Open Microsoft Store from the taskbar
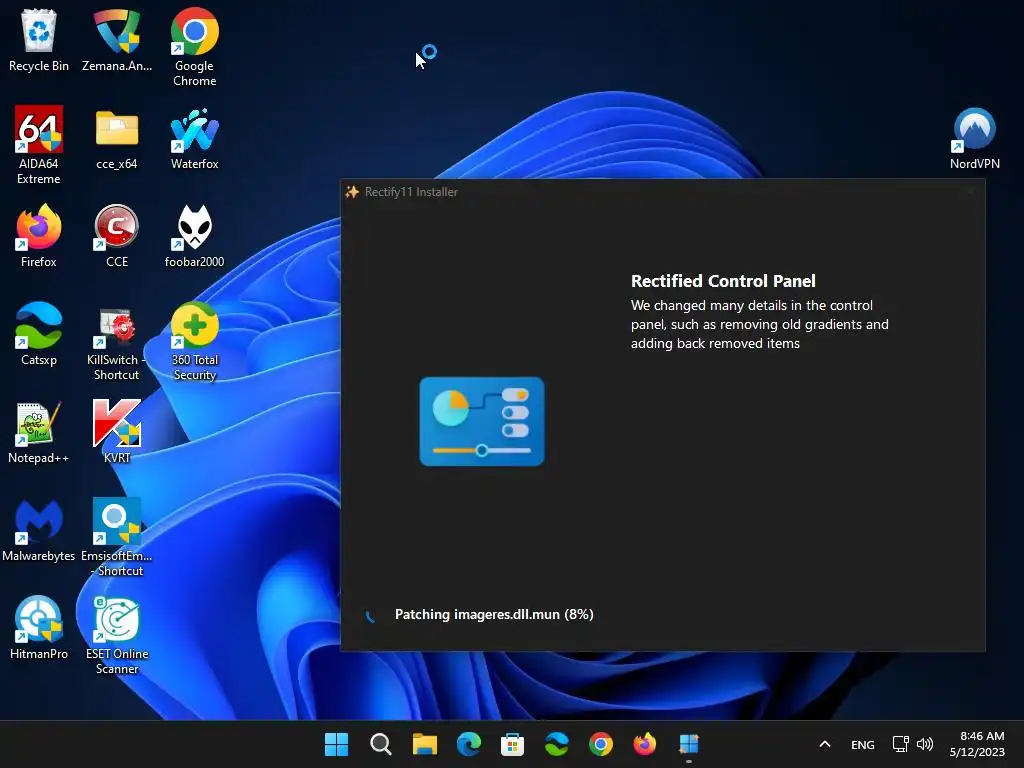 click(x=513, y=744)
